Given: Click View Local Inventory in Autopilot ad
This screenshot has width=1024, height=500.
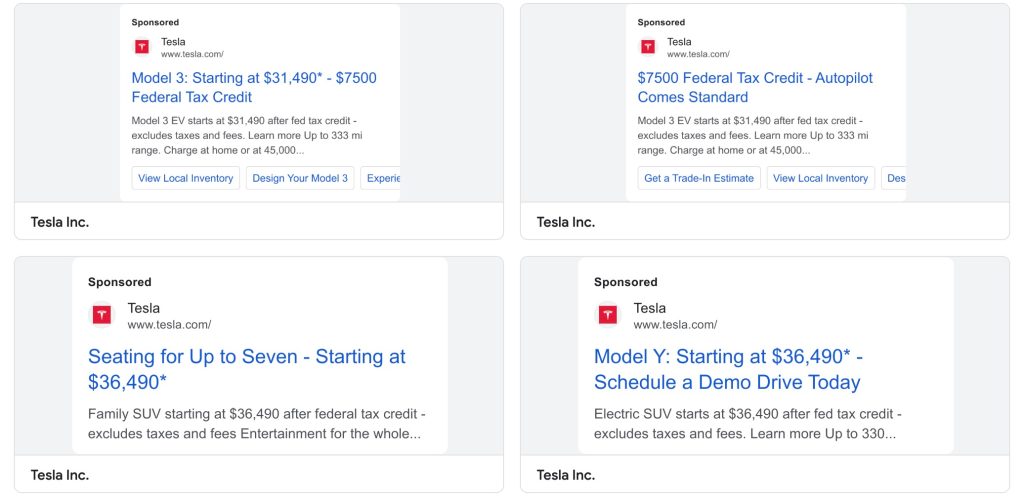Looking at the screenshot, I should coord(820,178).
